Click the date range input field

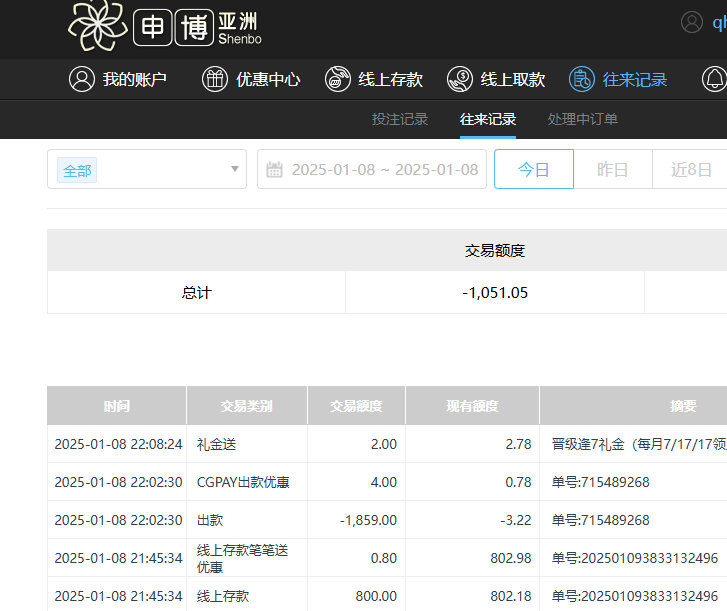point(384,169)
